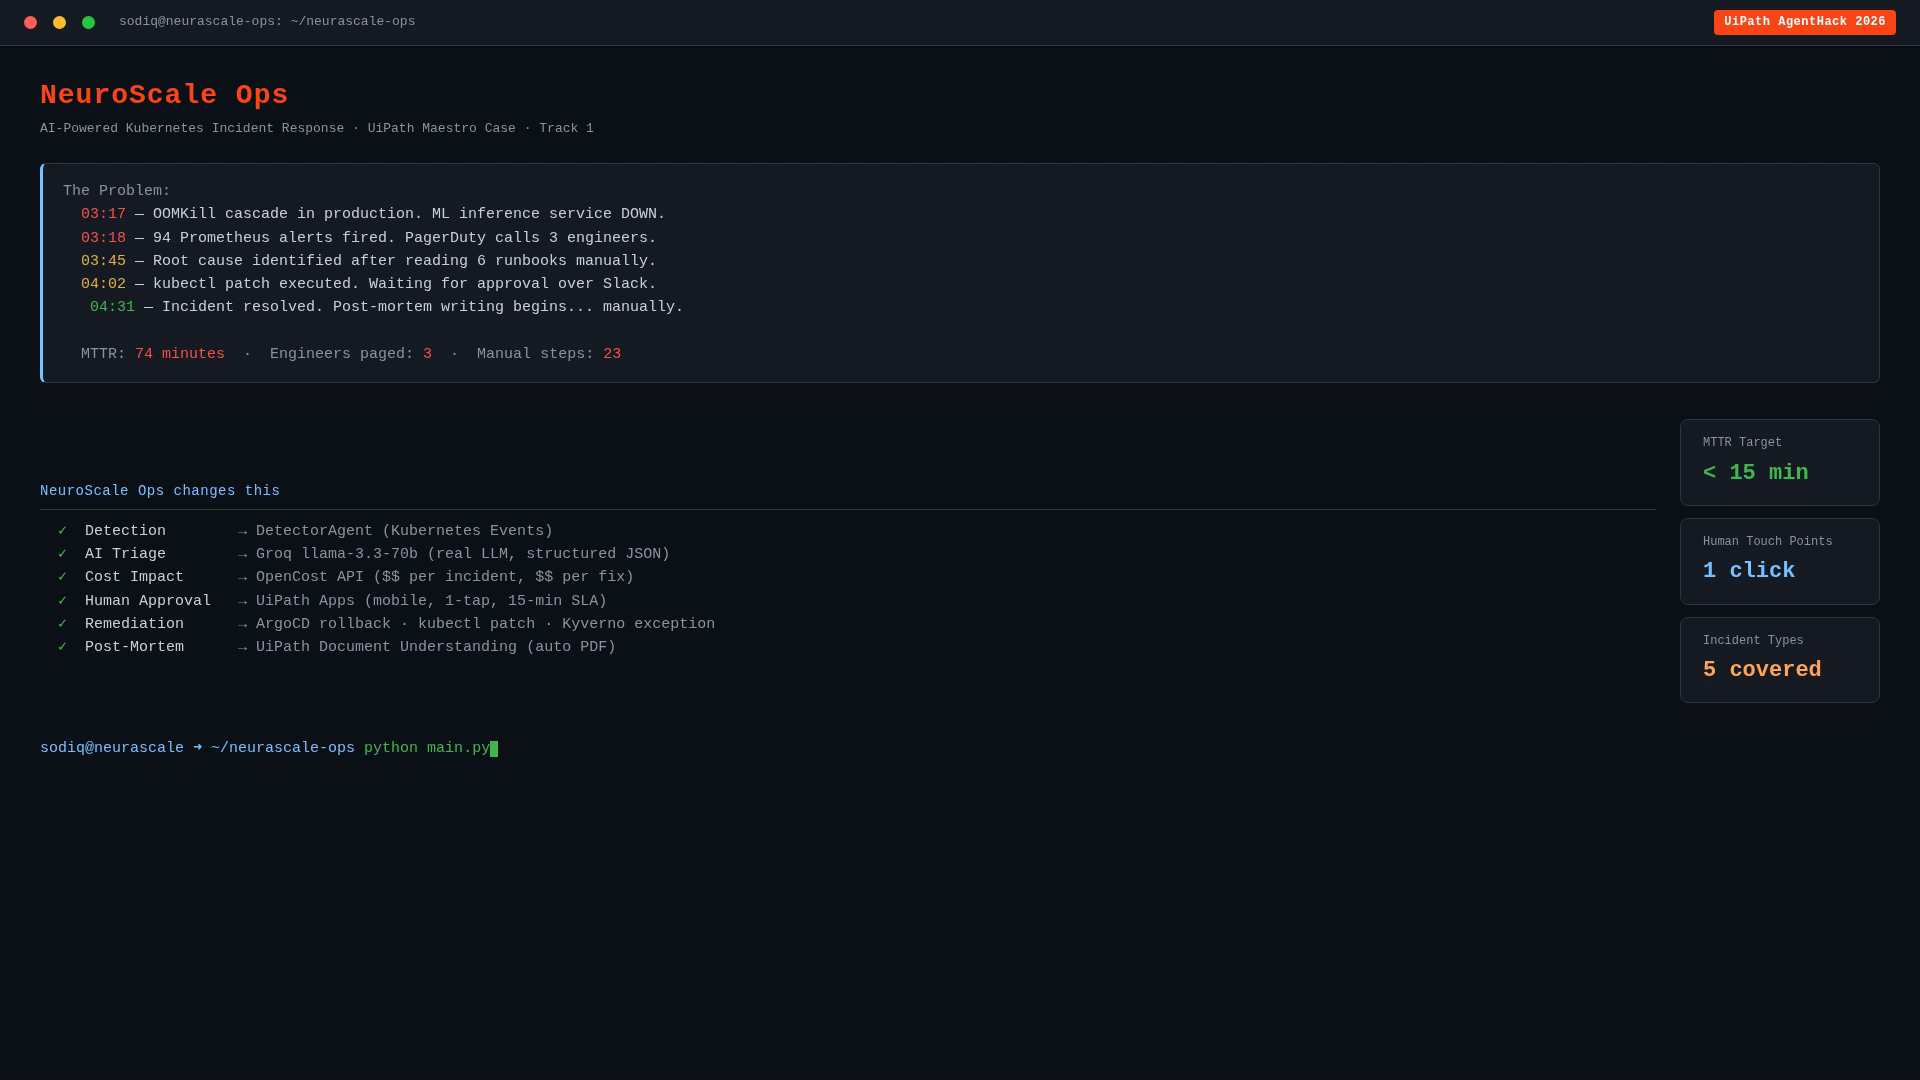Click the arrow in the Human Approval row

(242, 602)
